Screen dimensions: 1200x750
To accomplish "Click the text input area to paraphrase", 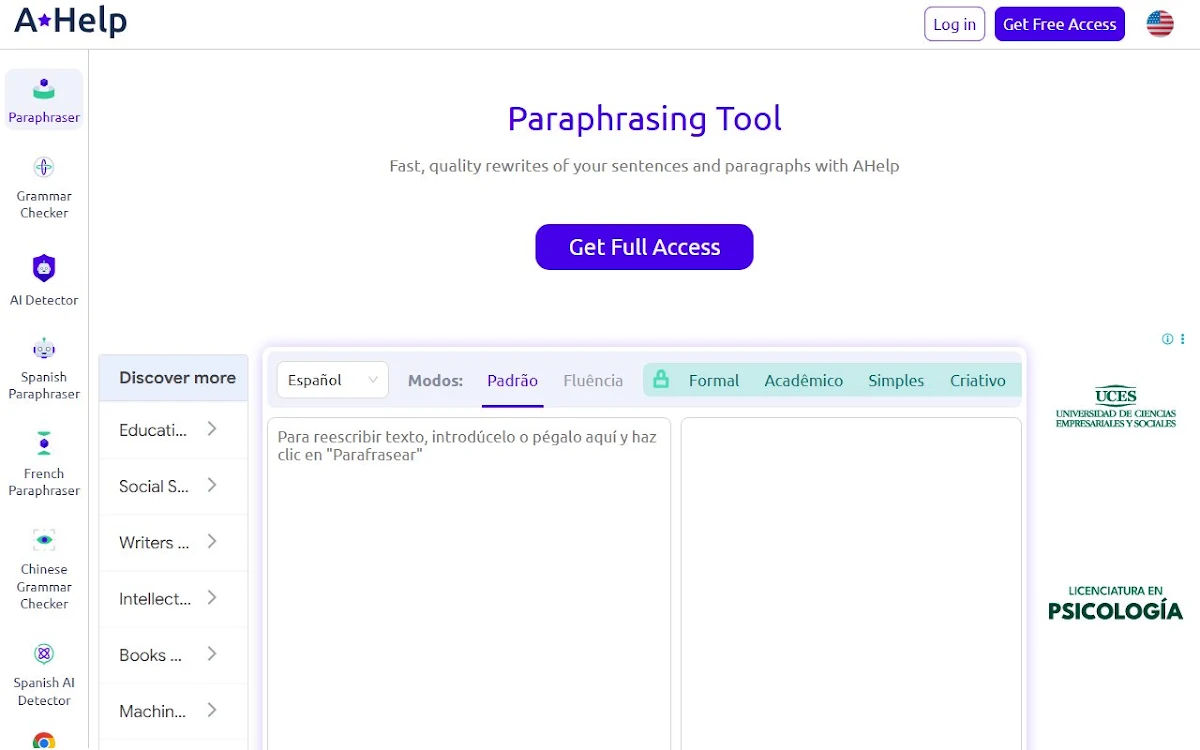I will [x=469, y=583].
